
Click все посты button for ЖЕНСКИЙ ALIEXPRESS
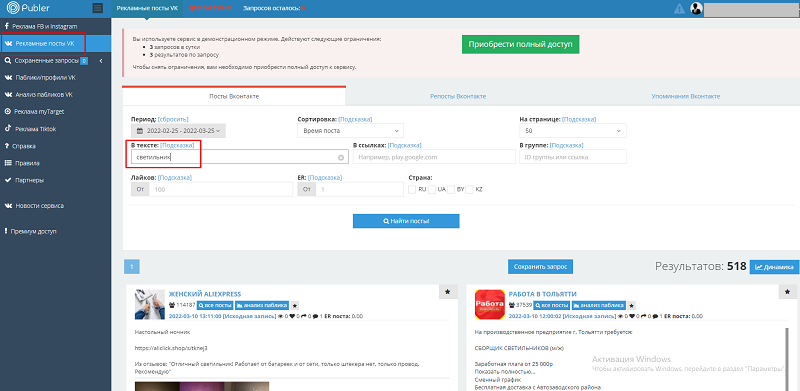pos(215,305)
